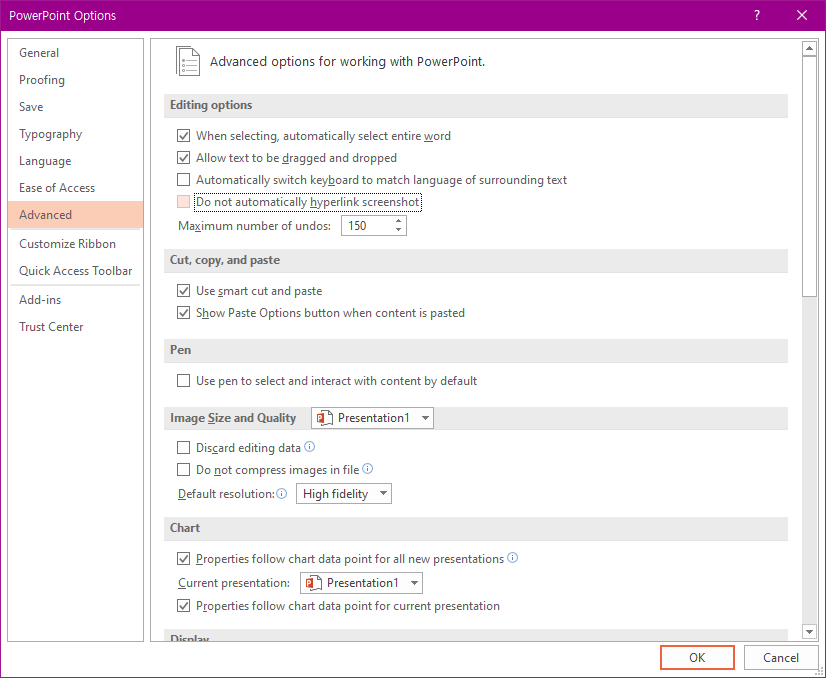
Task: Toggle chart properties for all new presentations
Action: (183, 559)
